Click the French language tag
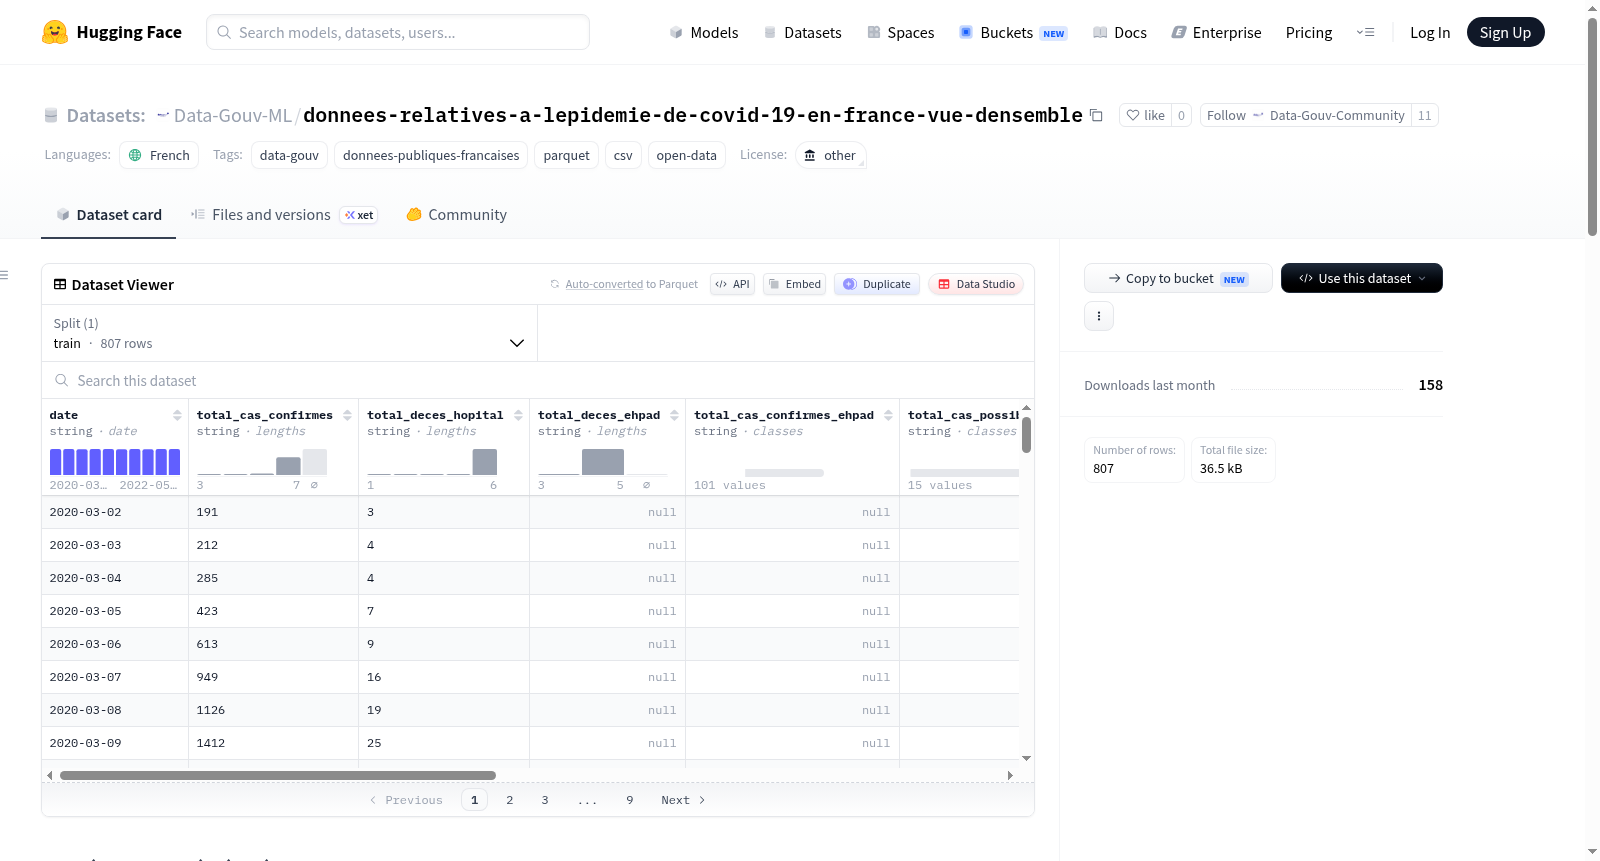 (x=159, y=155)
